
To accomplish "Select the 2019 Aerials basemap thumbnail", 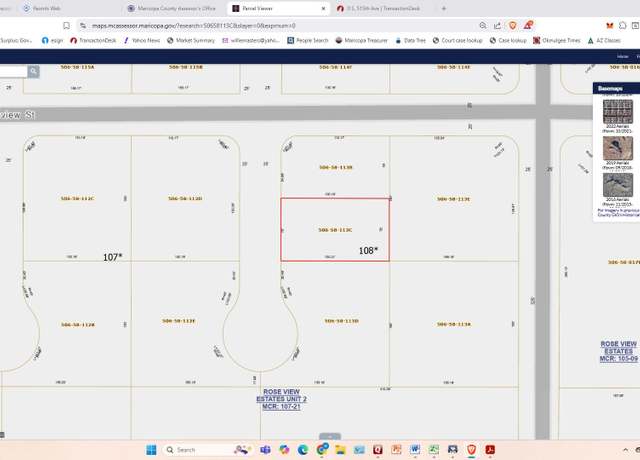I will (618, 148).
